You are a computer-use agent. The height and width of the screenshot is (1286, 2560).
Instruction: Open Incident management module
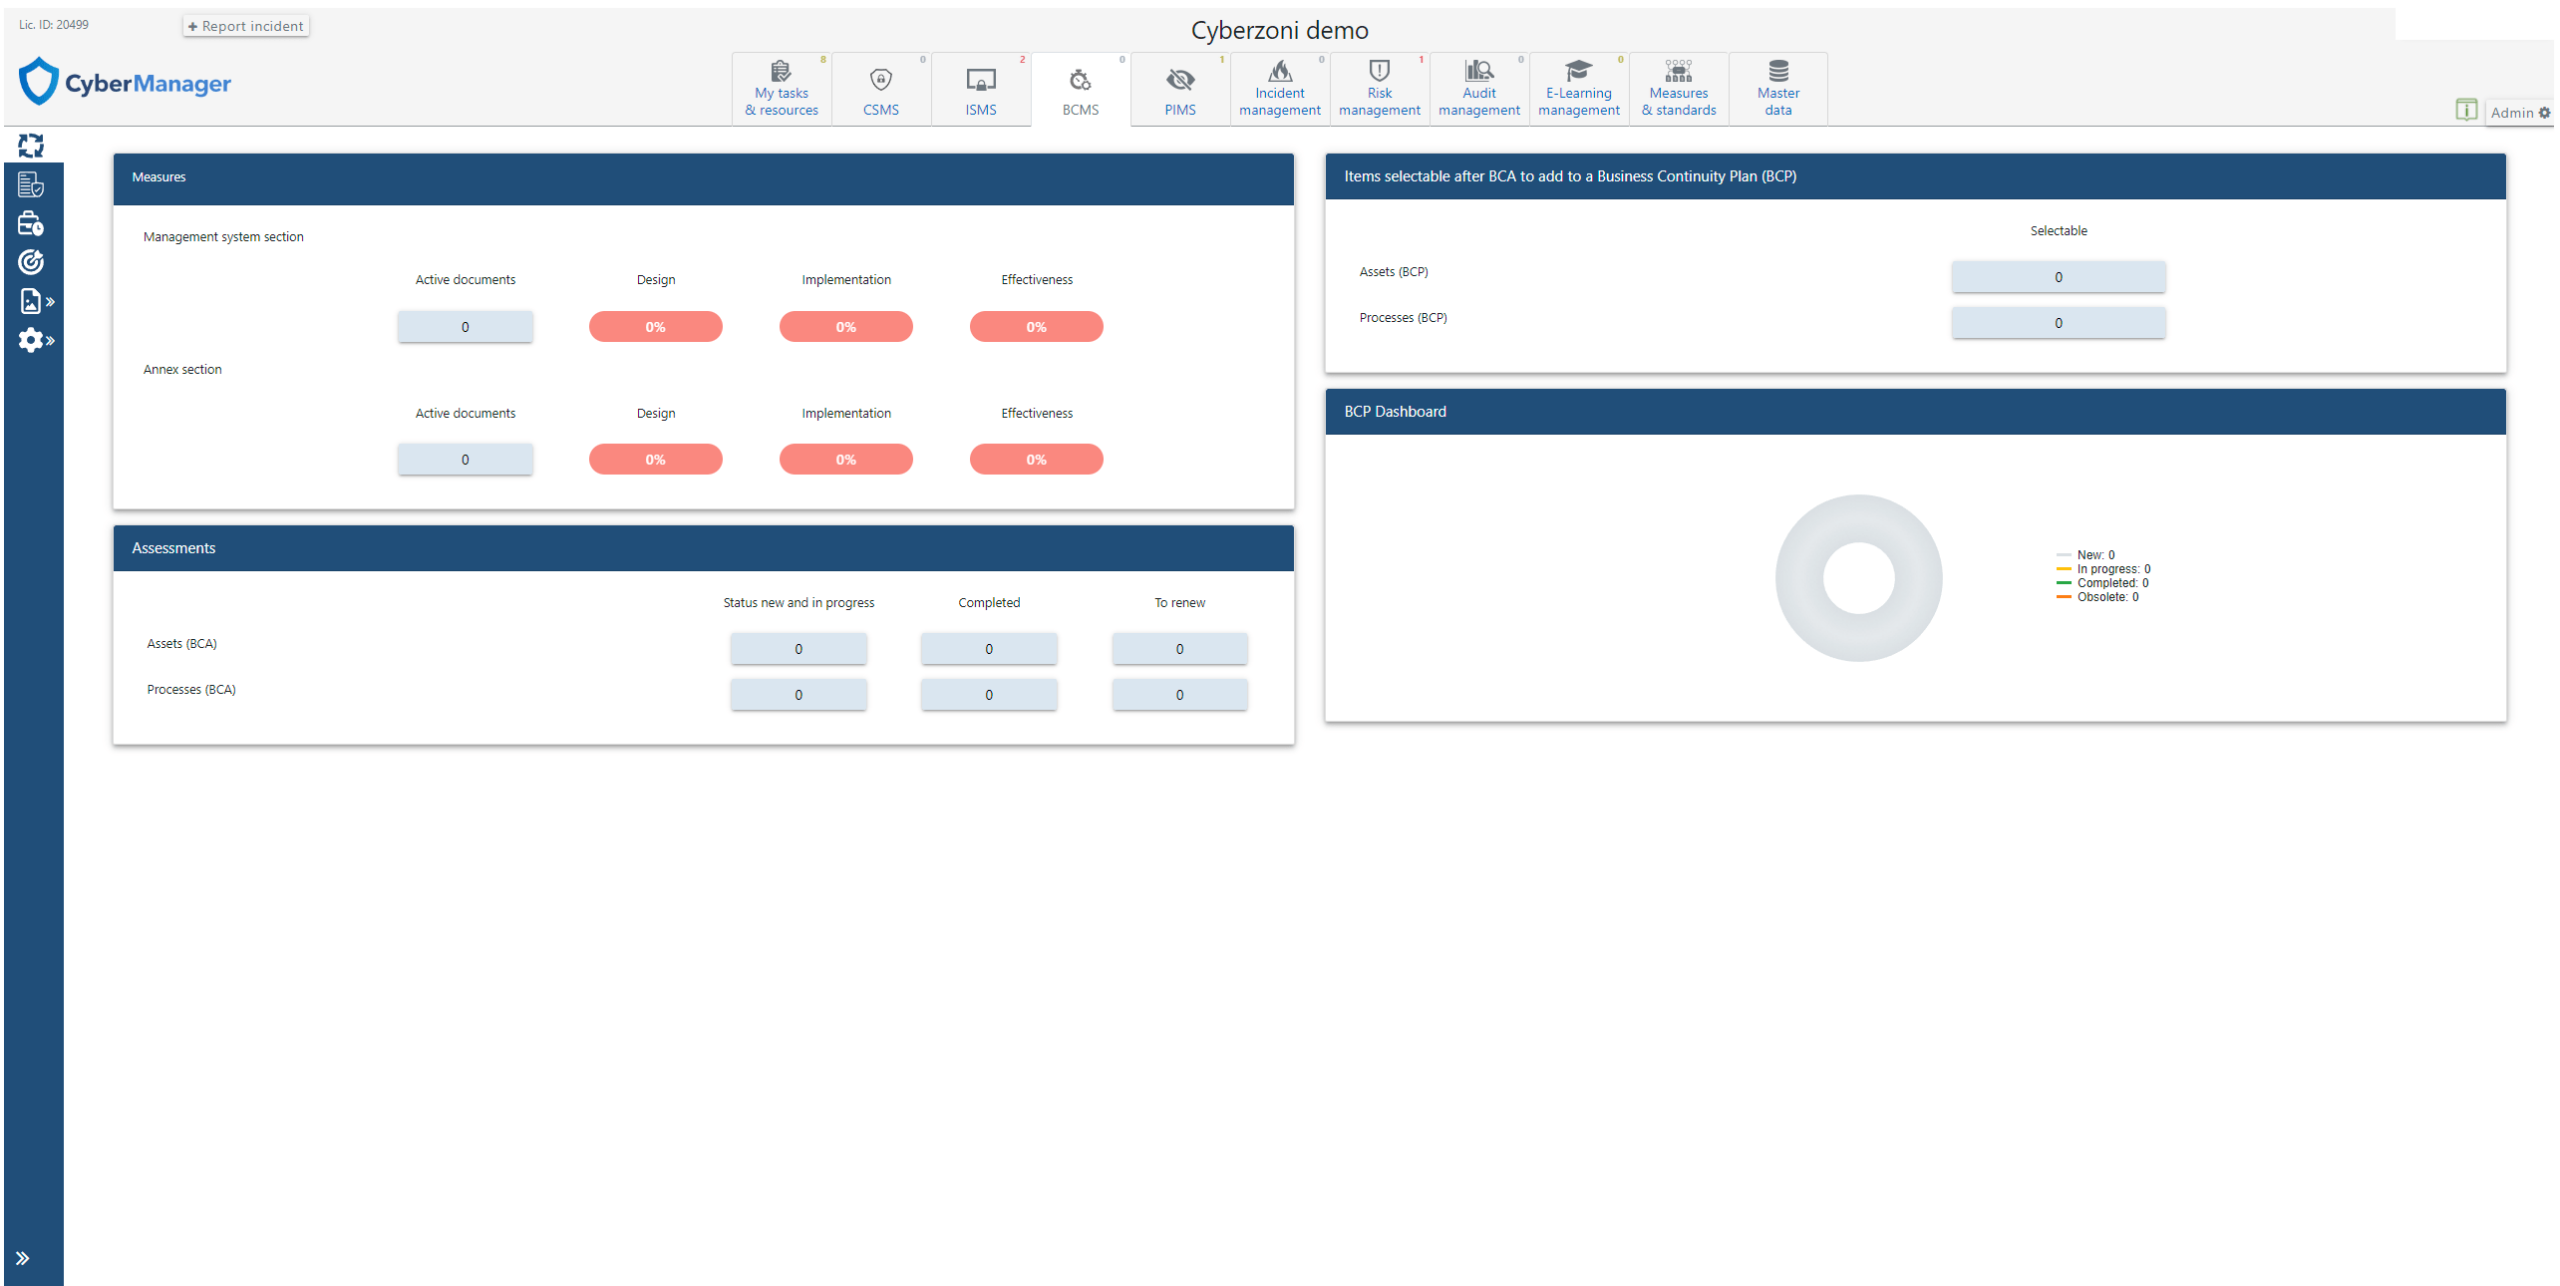click(1279, 89)
